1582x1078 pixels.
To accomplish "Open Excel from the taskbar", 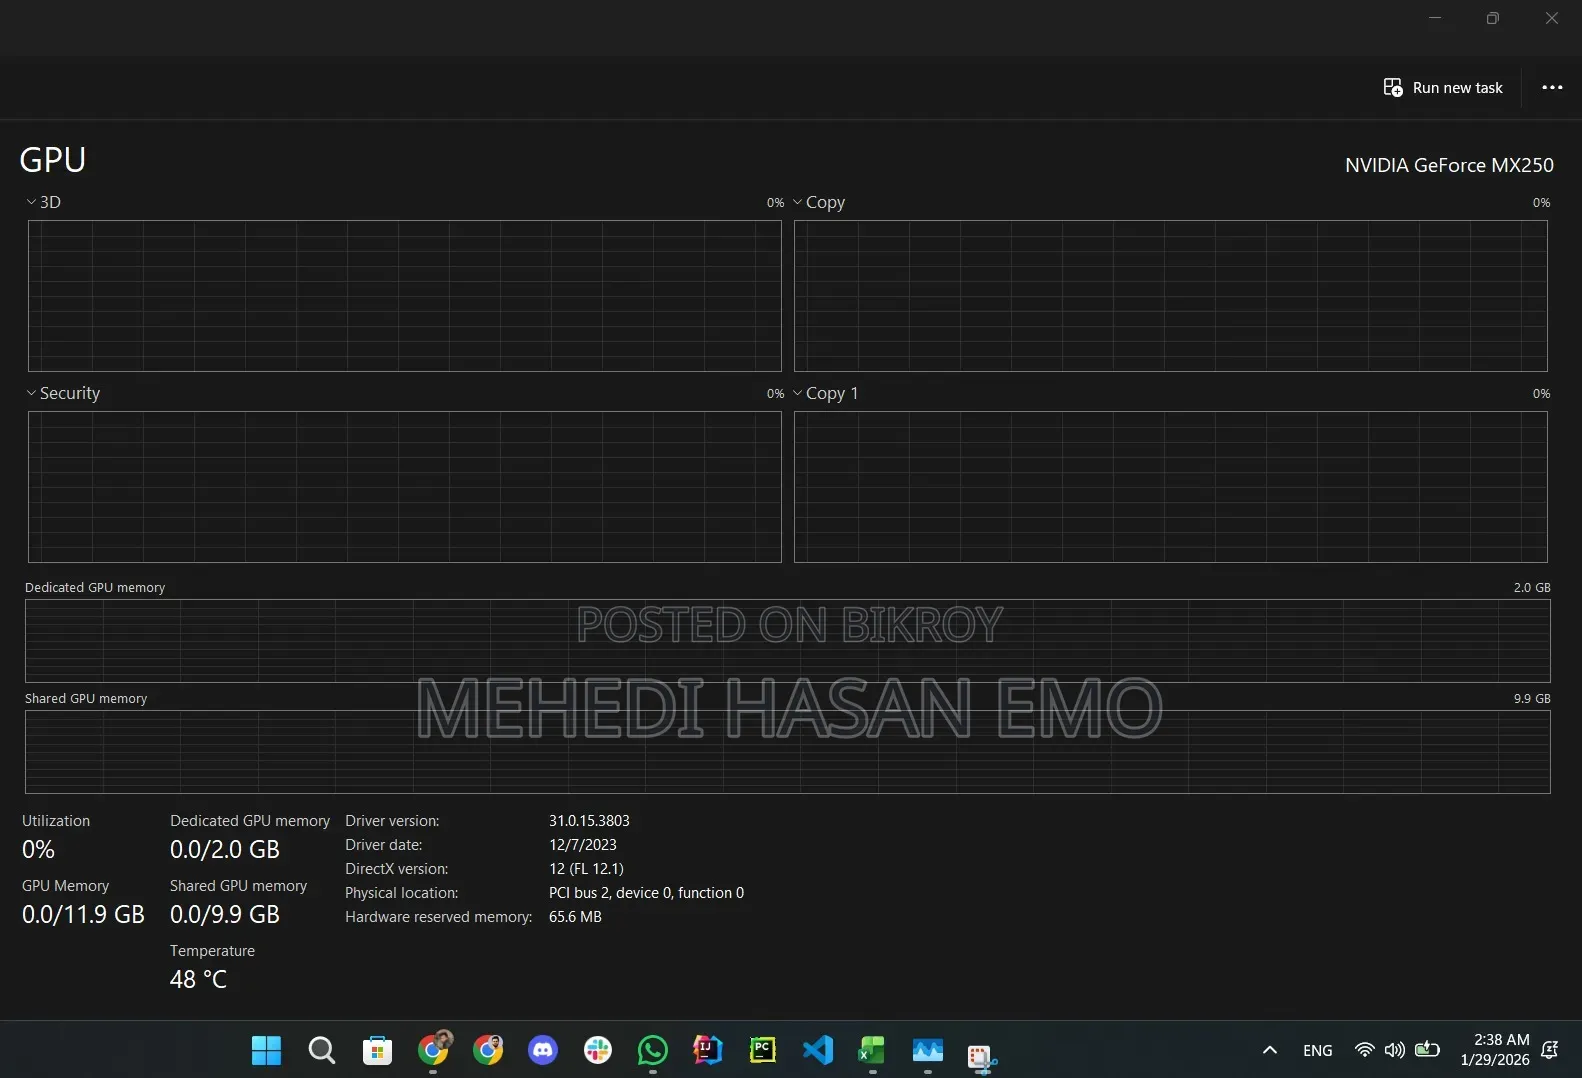I will (x=872, y=1050).
